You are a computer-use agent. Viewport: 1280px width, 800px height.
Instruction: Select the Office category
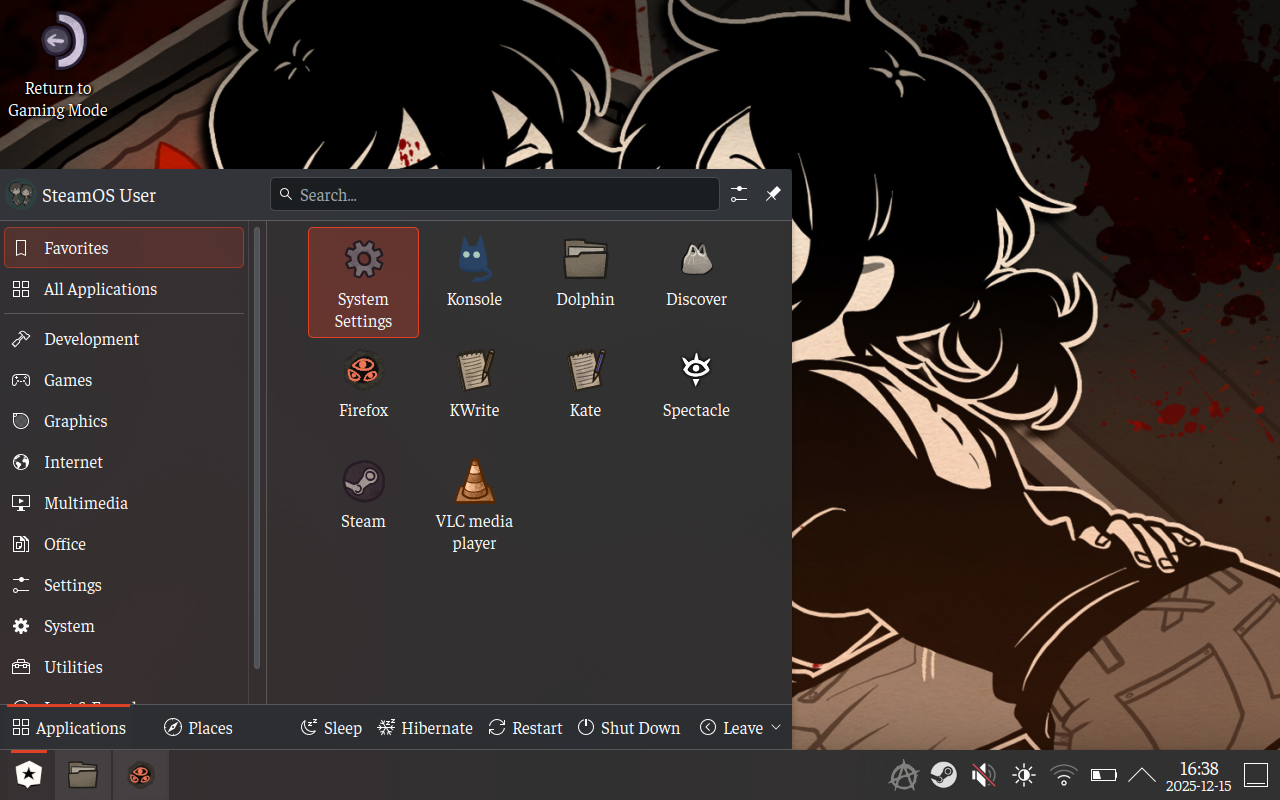tap(124, 544)
